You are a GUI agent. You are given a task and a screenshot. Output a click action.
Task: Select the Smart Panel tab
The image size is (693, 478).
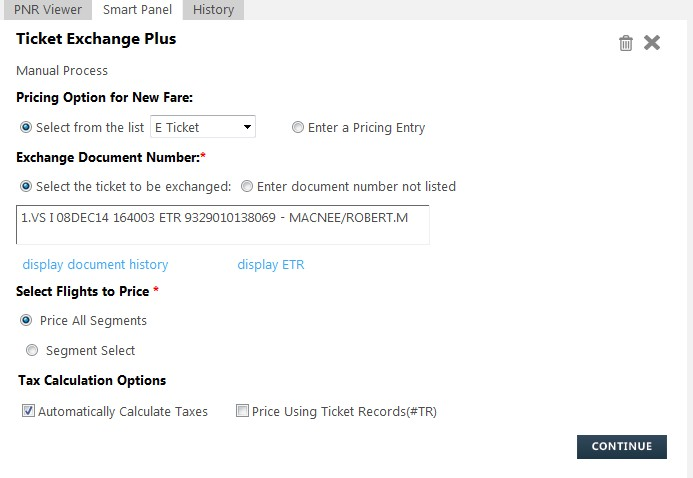[x=137, y=10]
